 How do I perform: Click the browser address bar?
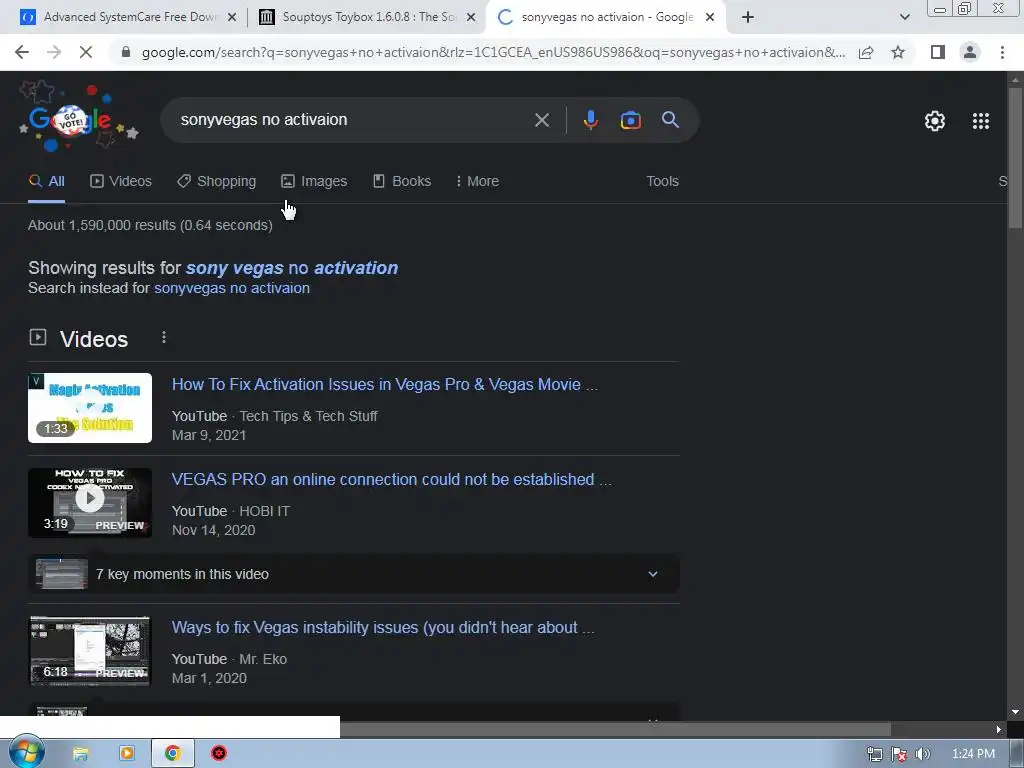[493, 52]
